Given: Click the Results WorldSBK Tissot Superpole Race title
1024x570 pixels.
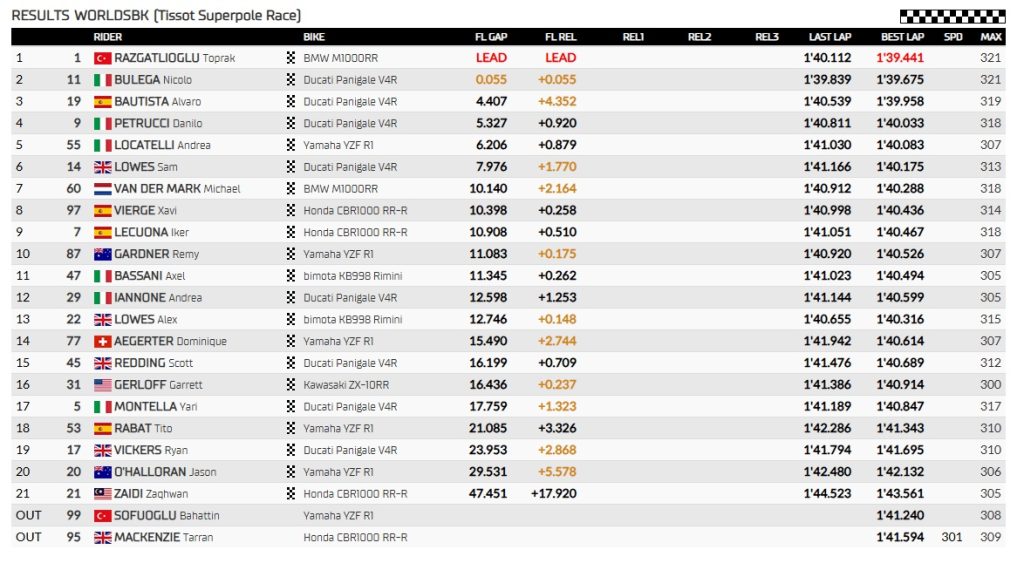Looking at the screenshot, I should coord(155,15).
